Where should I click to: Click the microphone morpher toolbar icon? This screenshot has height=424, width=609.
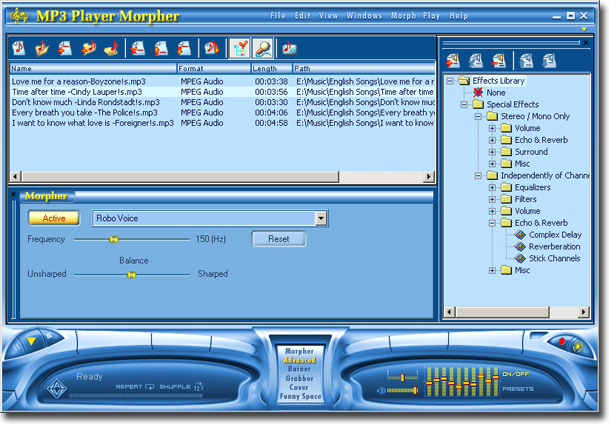(263, 48)
